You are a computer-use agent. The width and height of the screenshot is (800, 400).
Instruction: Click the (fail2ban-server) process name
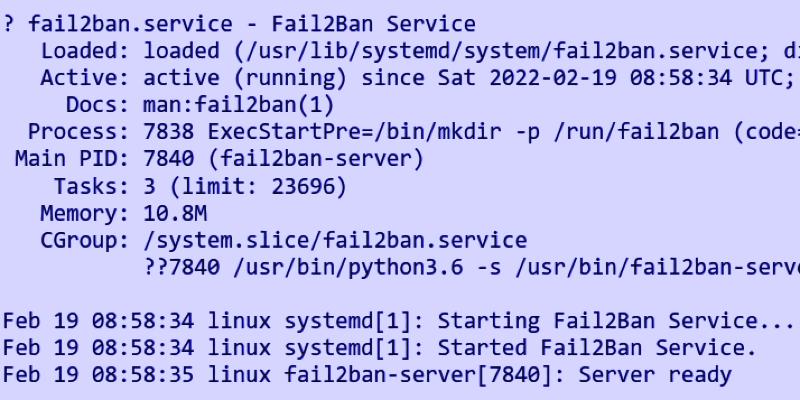pyautogui.click(x=316, y=159)
